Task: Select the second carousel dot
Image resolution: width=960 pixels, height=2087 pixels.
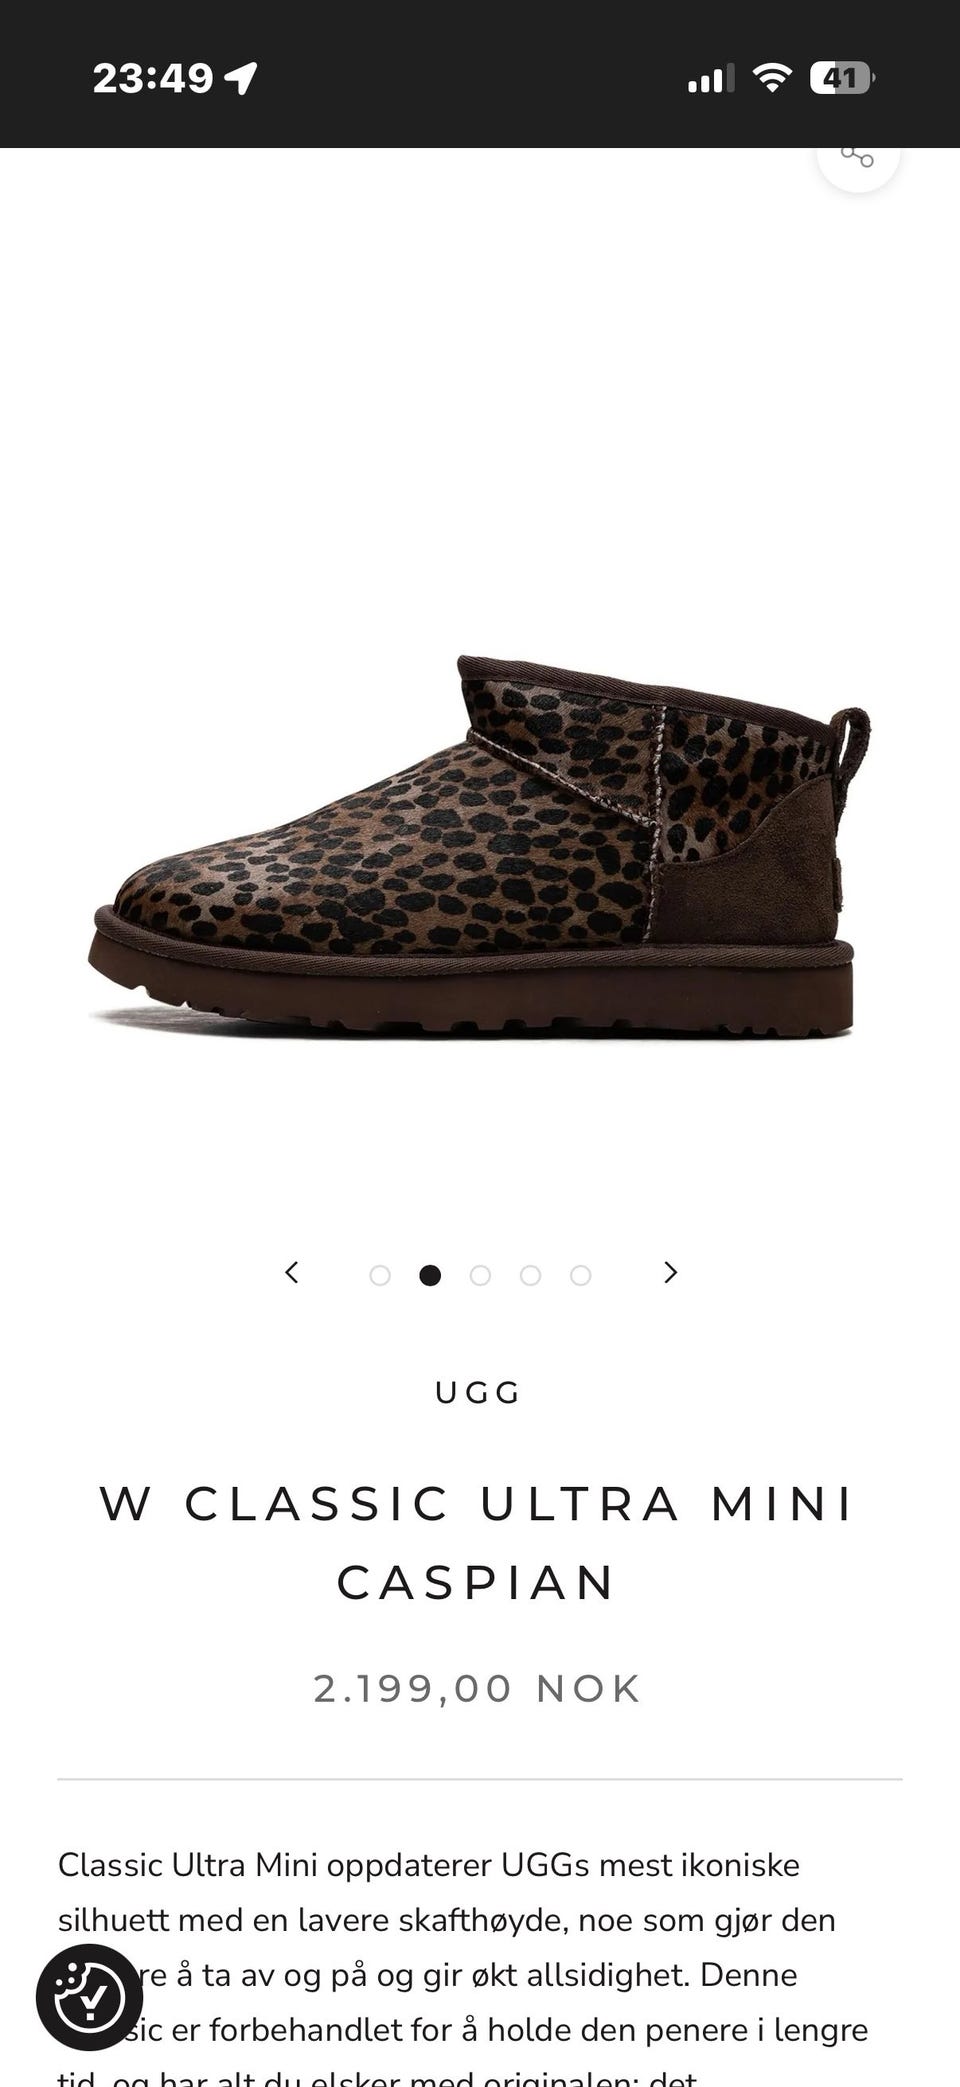Action: 430,1275
